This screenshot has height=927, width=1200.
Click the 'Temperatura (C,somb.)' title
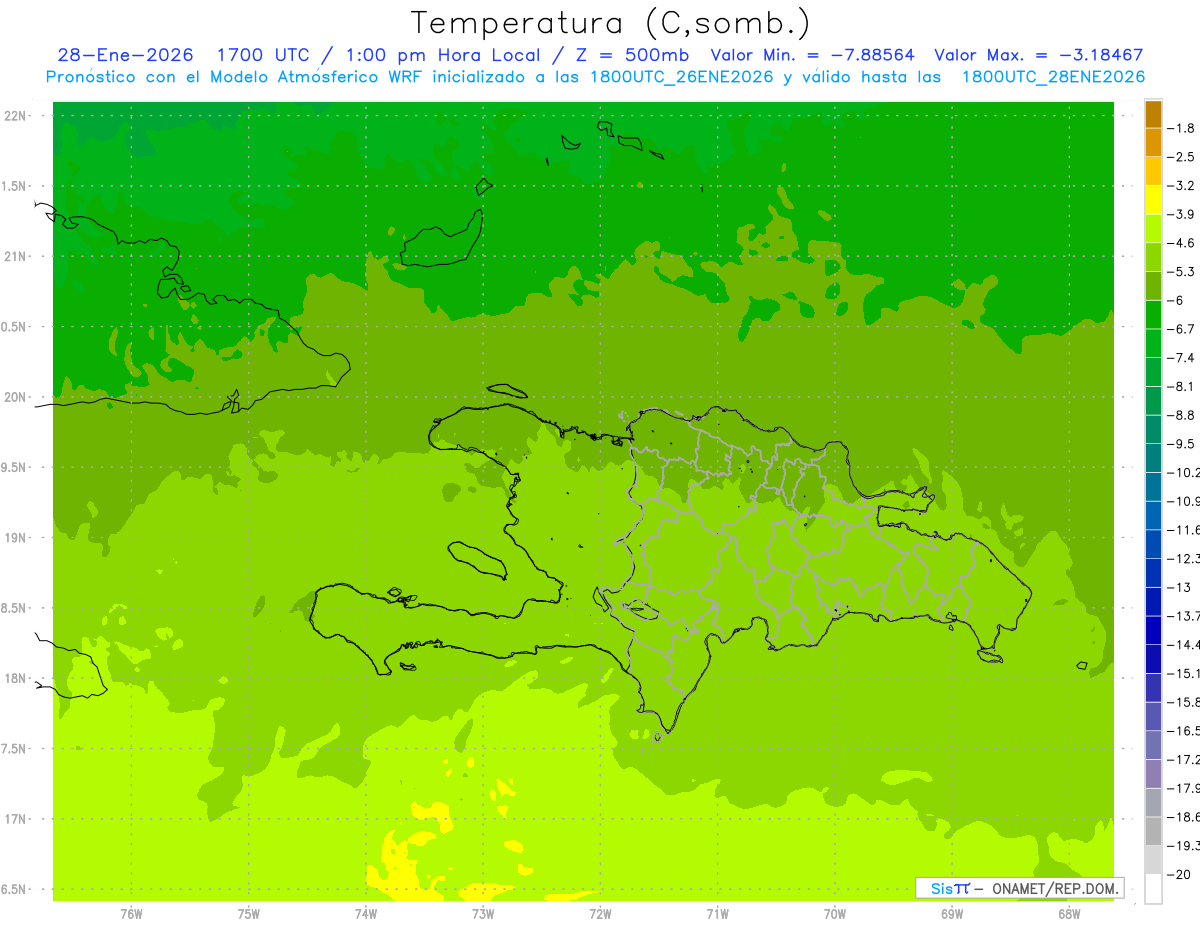(x=611, y=23)
